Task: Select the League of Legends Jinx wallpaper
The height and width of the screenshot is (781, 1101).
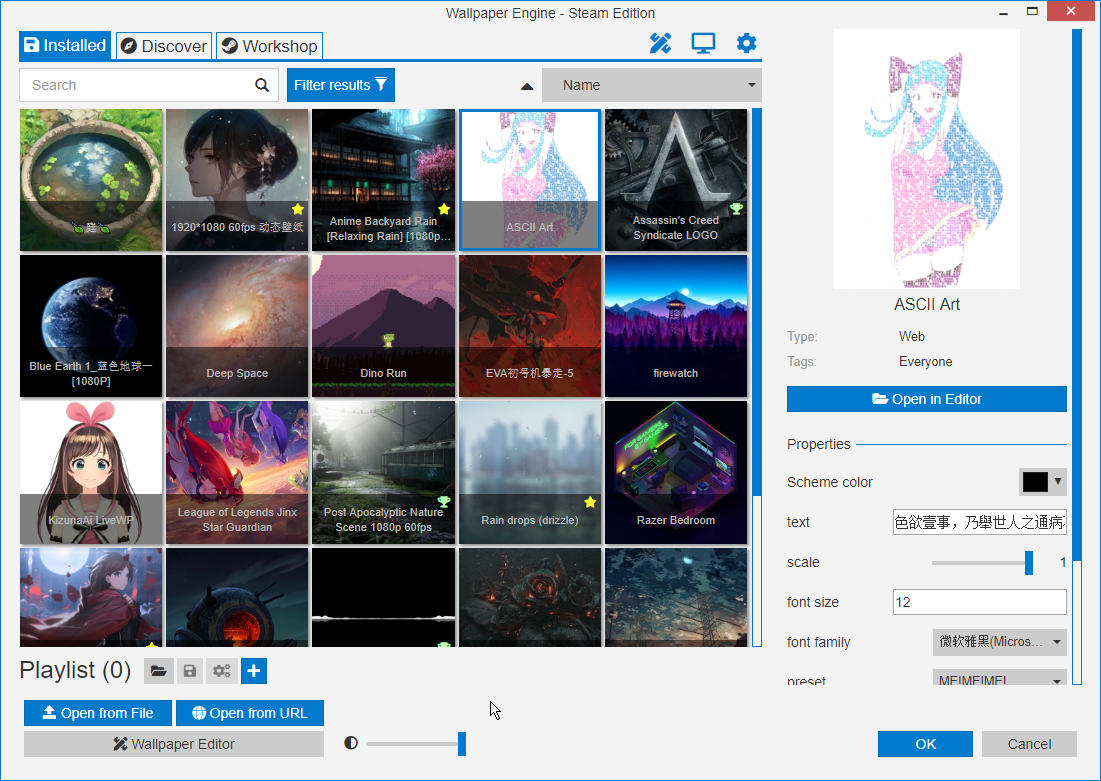Action: [237, 473]
